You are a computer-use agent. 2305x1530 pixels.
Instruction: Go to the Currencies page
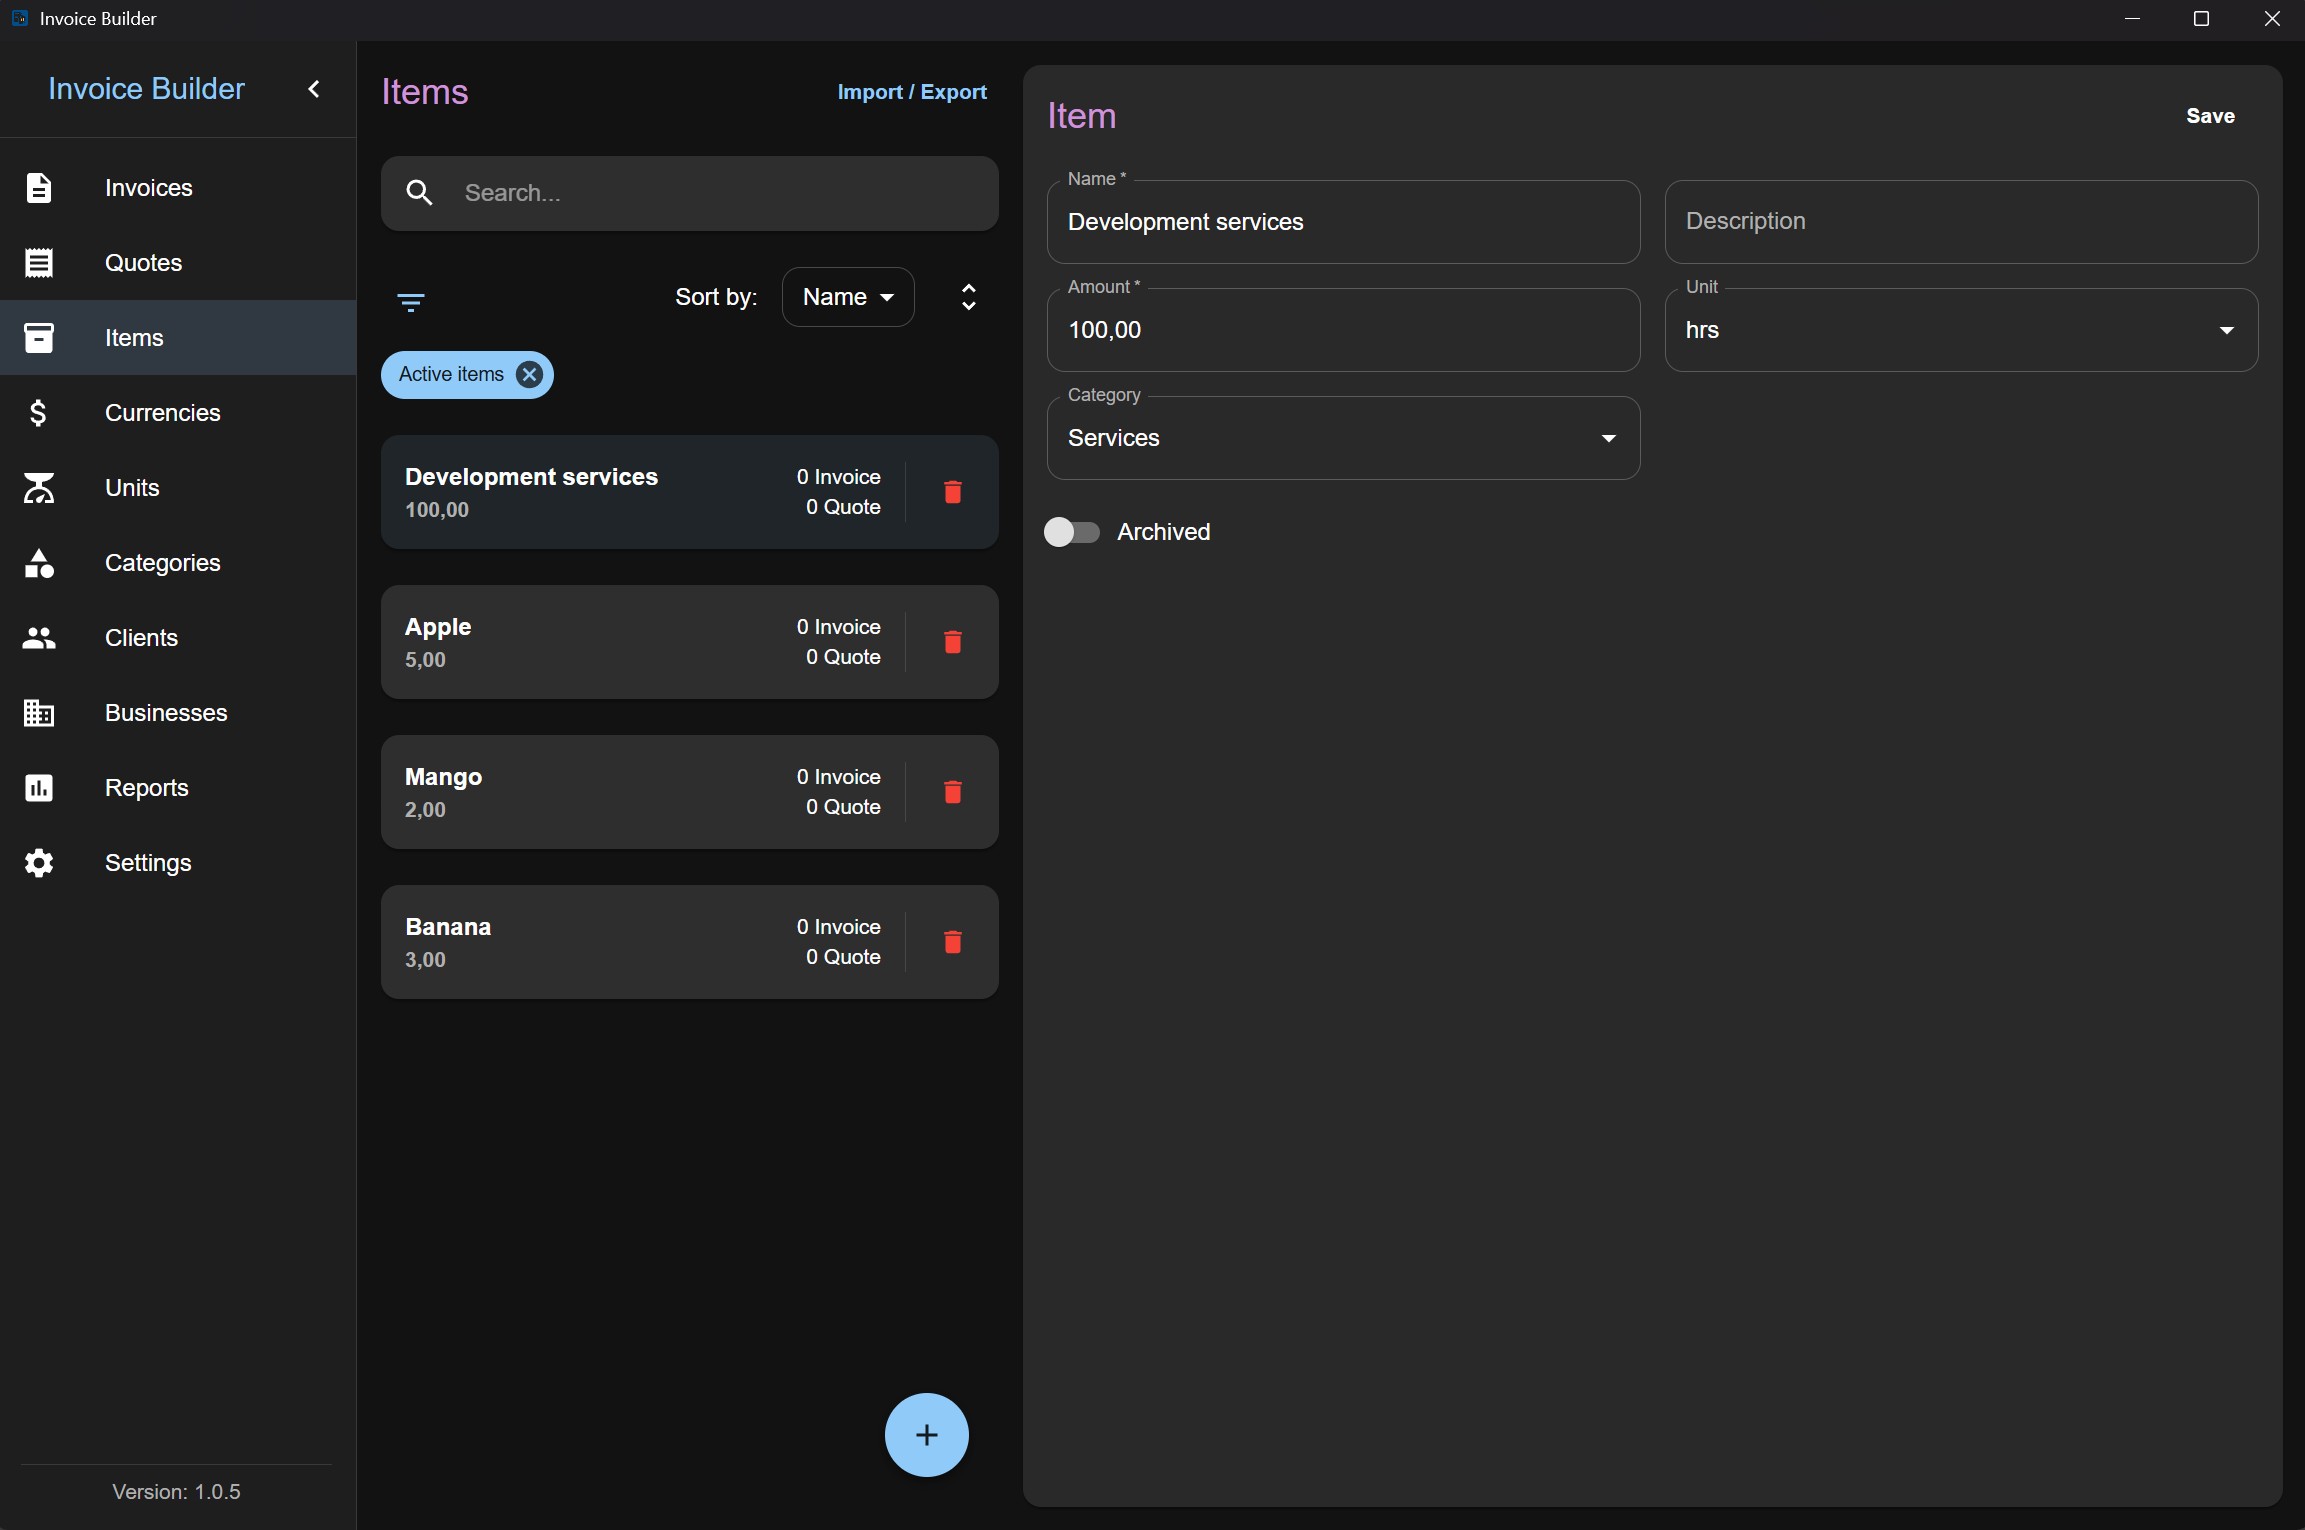pos(178,413)
